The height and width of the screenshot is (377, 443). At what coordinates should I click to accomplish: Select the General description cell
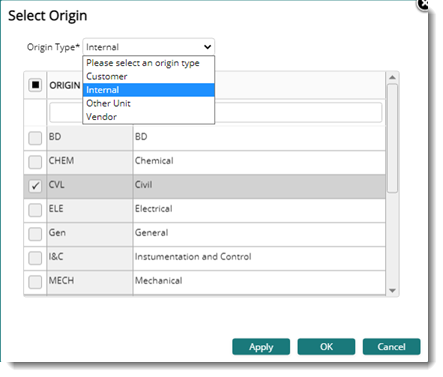[x=259, y=234]
